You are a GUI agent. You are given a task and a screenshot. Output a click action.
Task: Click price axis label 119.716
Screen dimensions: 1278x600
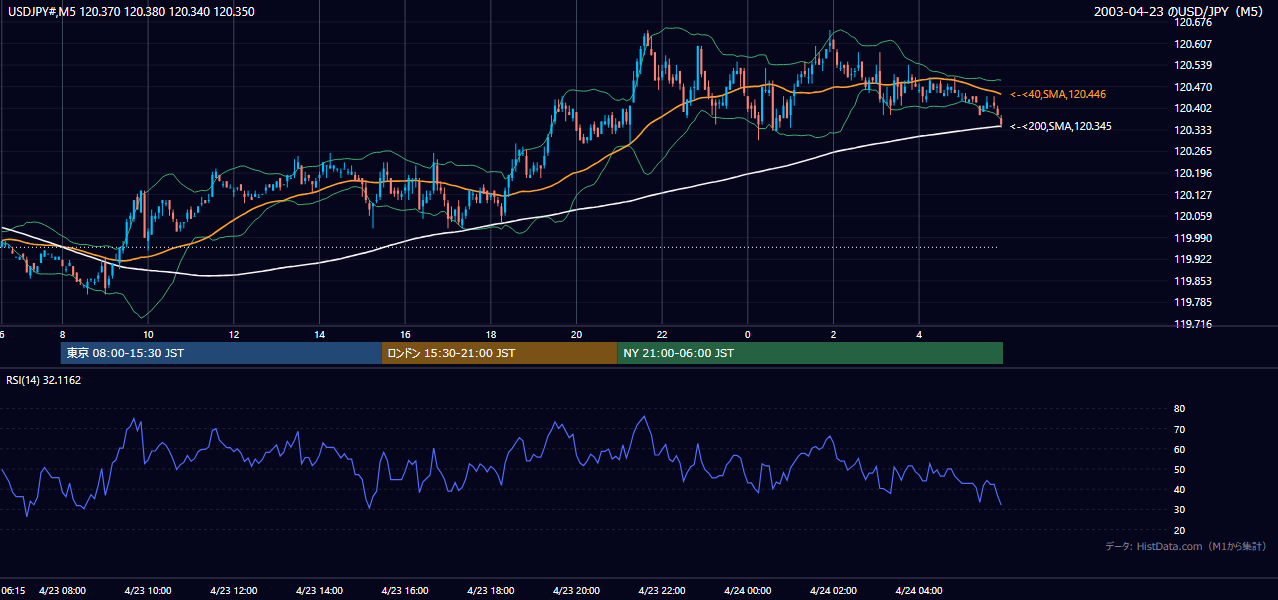pos(1194,324)
